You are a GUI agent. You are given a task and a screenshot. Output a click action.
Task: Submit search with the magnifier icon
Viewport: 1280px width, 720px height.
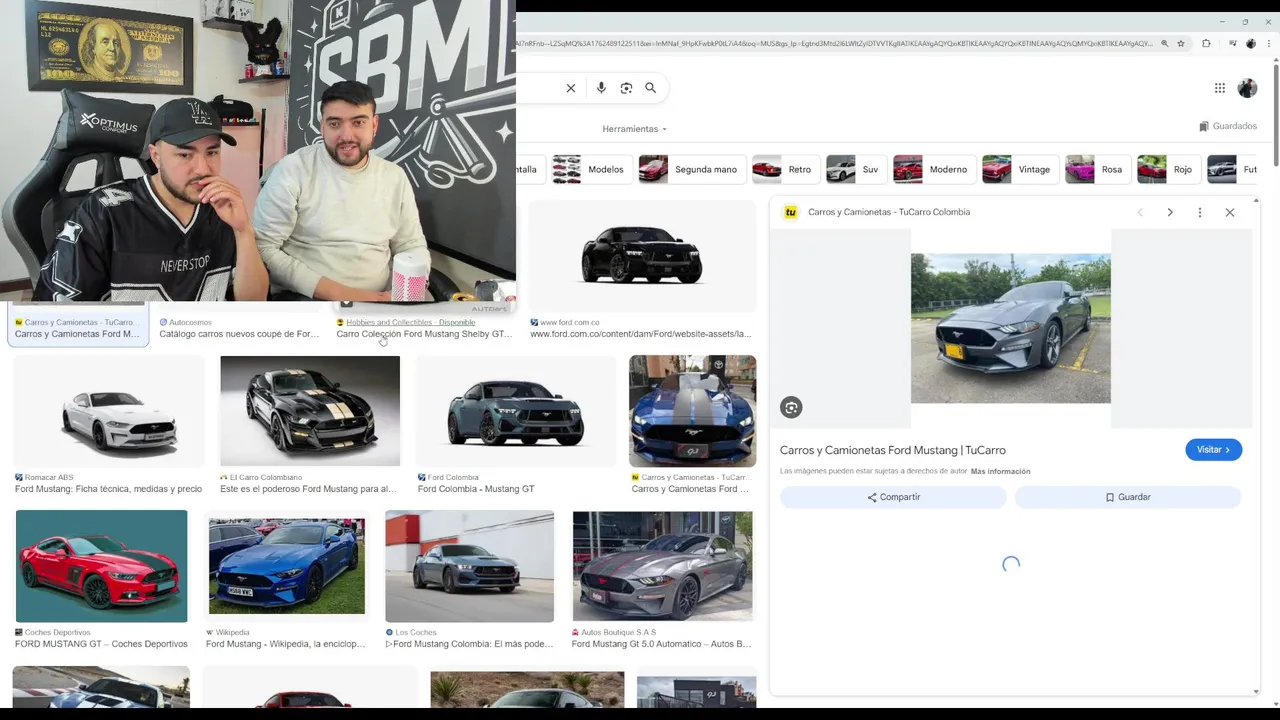click(x=651, y=88)
